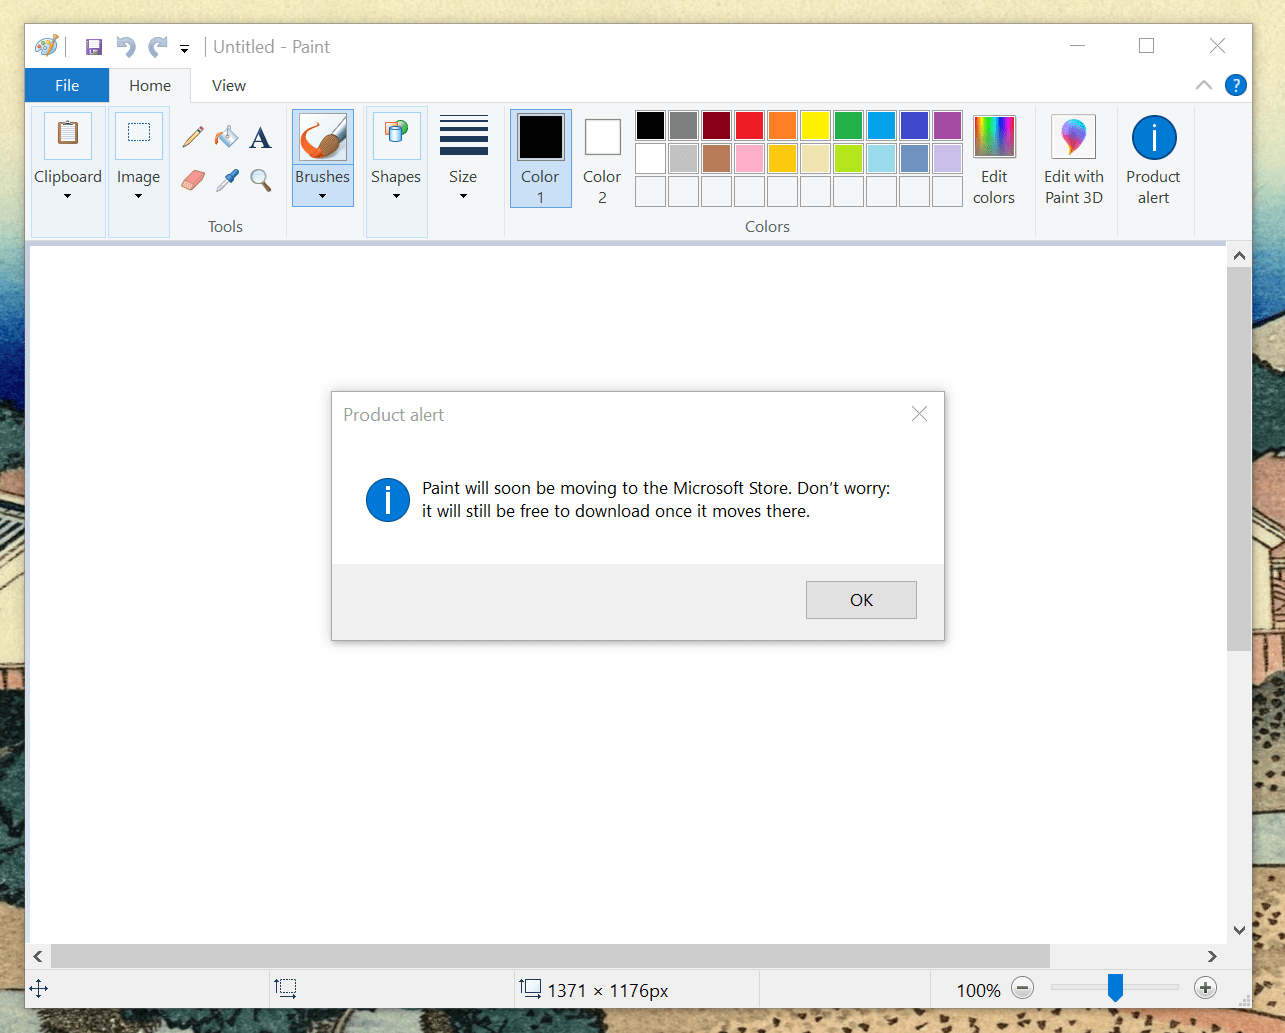Screen dimensions: 1285x1033
Task: Click the Redo arrow in the title bar
Action: (x=157, y=47)
